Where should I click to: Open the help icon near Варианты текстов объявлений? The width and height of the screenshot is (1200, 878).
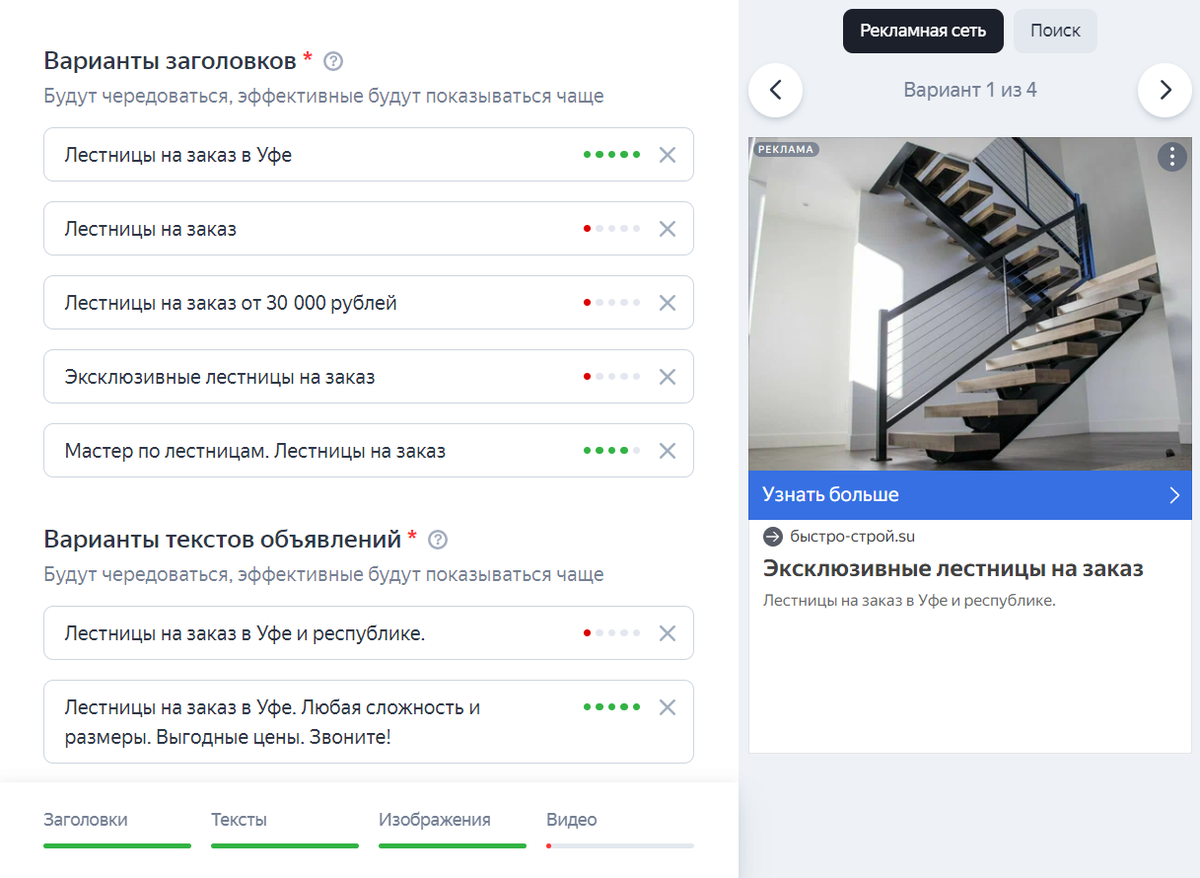(437, 540)
